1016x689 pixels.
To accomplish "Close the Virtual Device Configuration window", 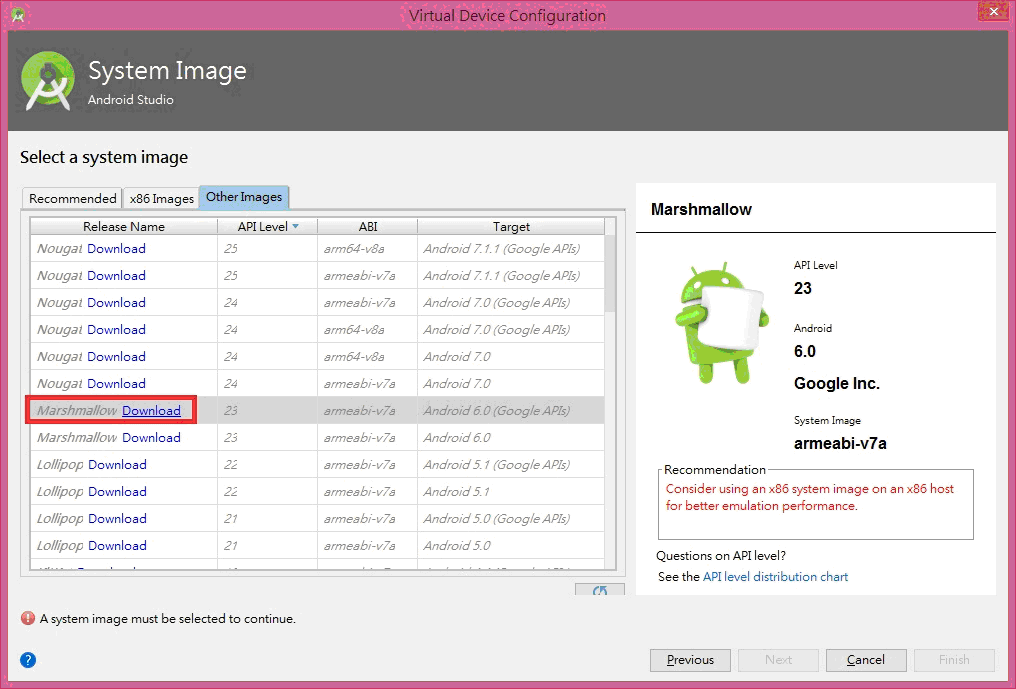I will click(993, 12).
